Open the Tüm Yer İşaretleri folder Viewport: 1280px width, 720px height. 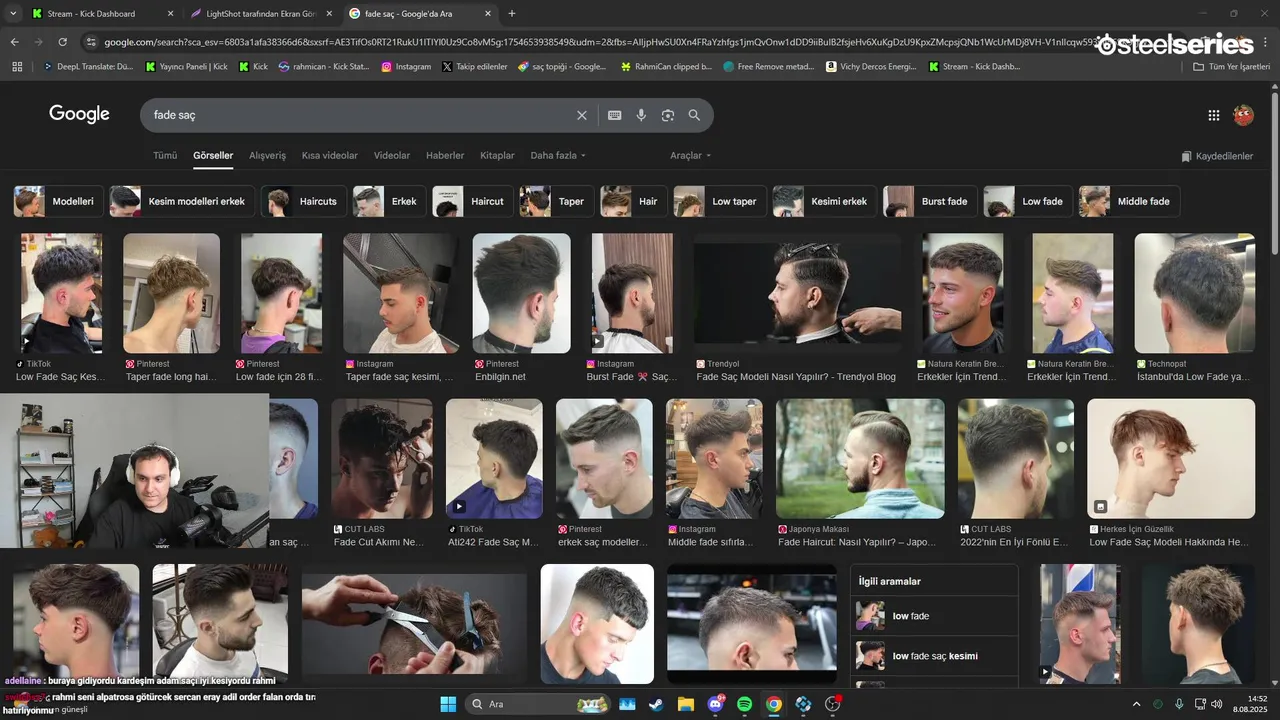[1232, 67]
